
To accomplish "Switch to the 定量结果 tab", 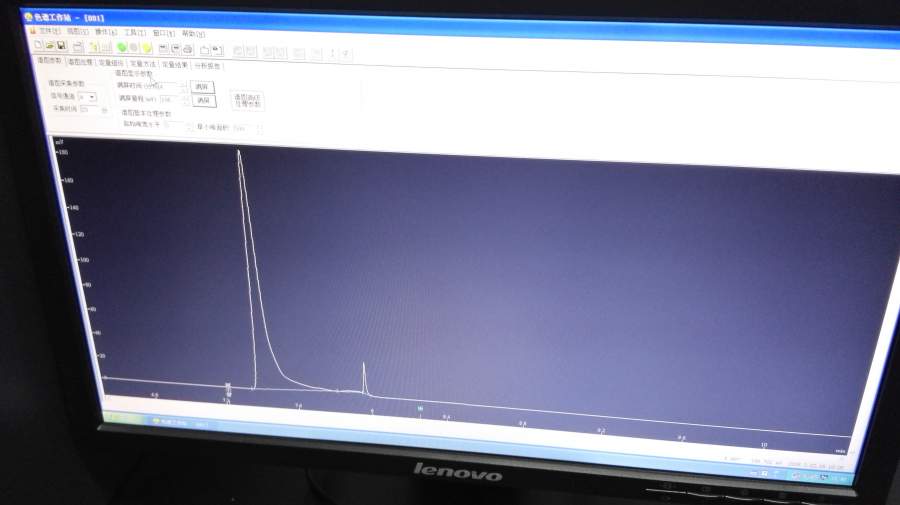I will click(x=174, y=65).
